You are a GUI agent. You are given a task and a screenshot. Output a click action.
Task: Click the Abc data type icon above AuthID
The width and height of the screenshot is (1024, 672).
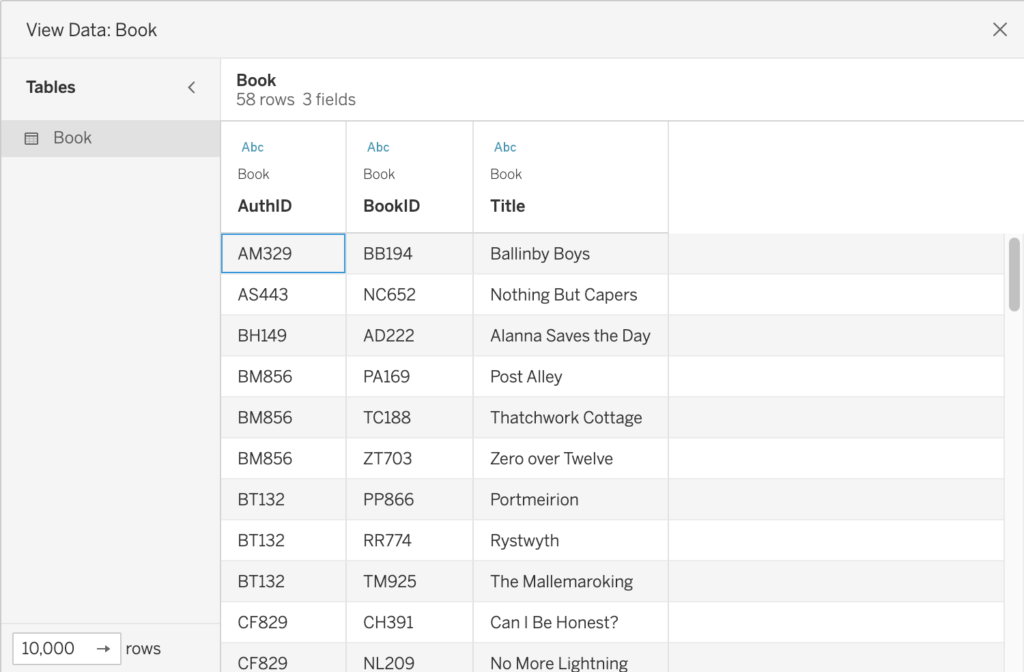tap(253, 147)
